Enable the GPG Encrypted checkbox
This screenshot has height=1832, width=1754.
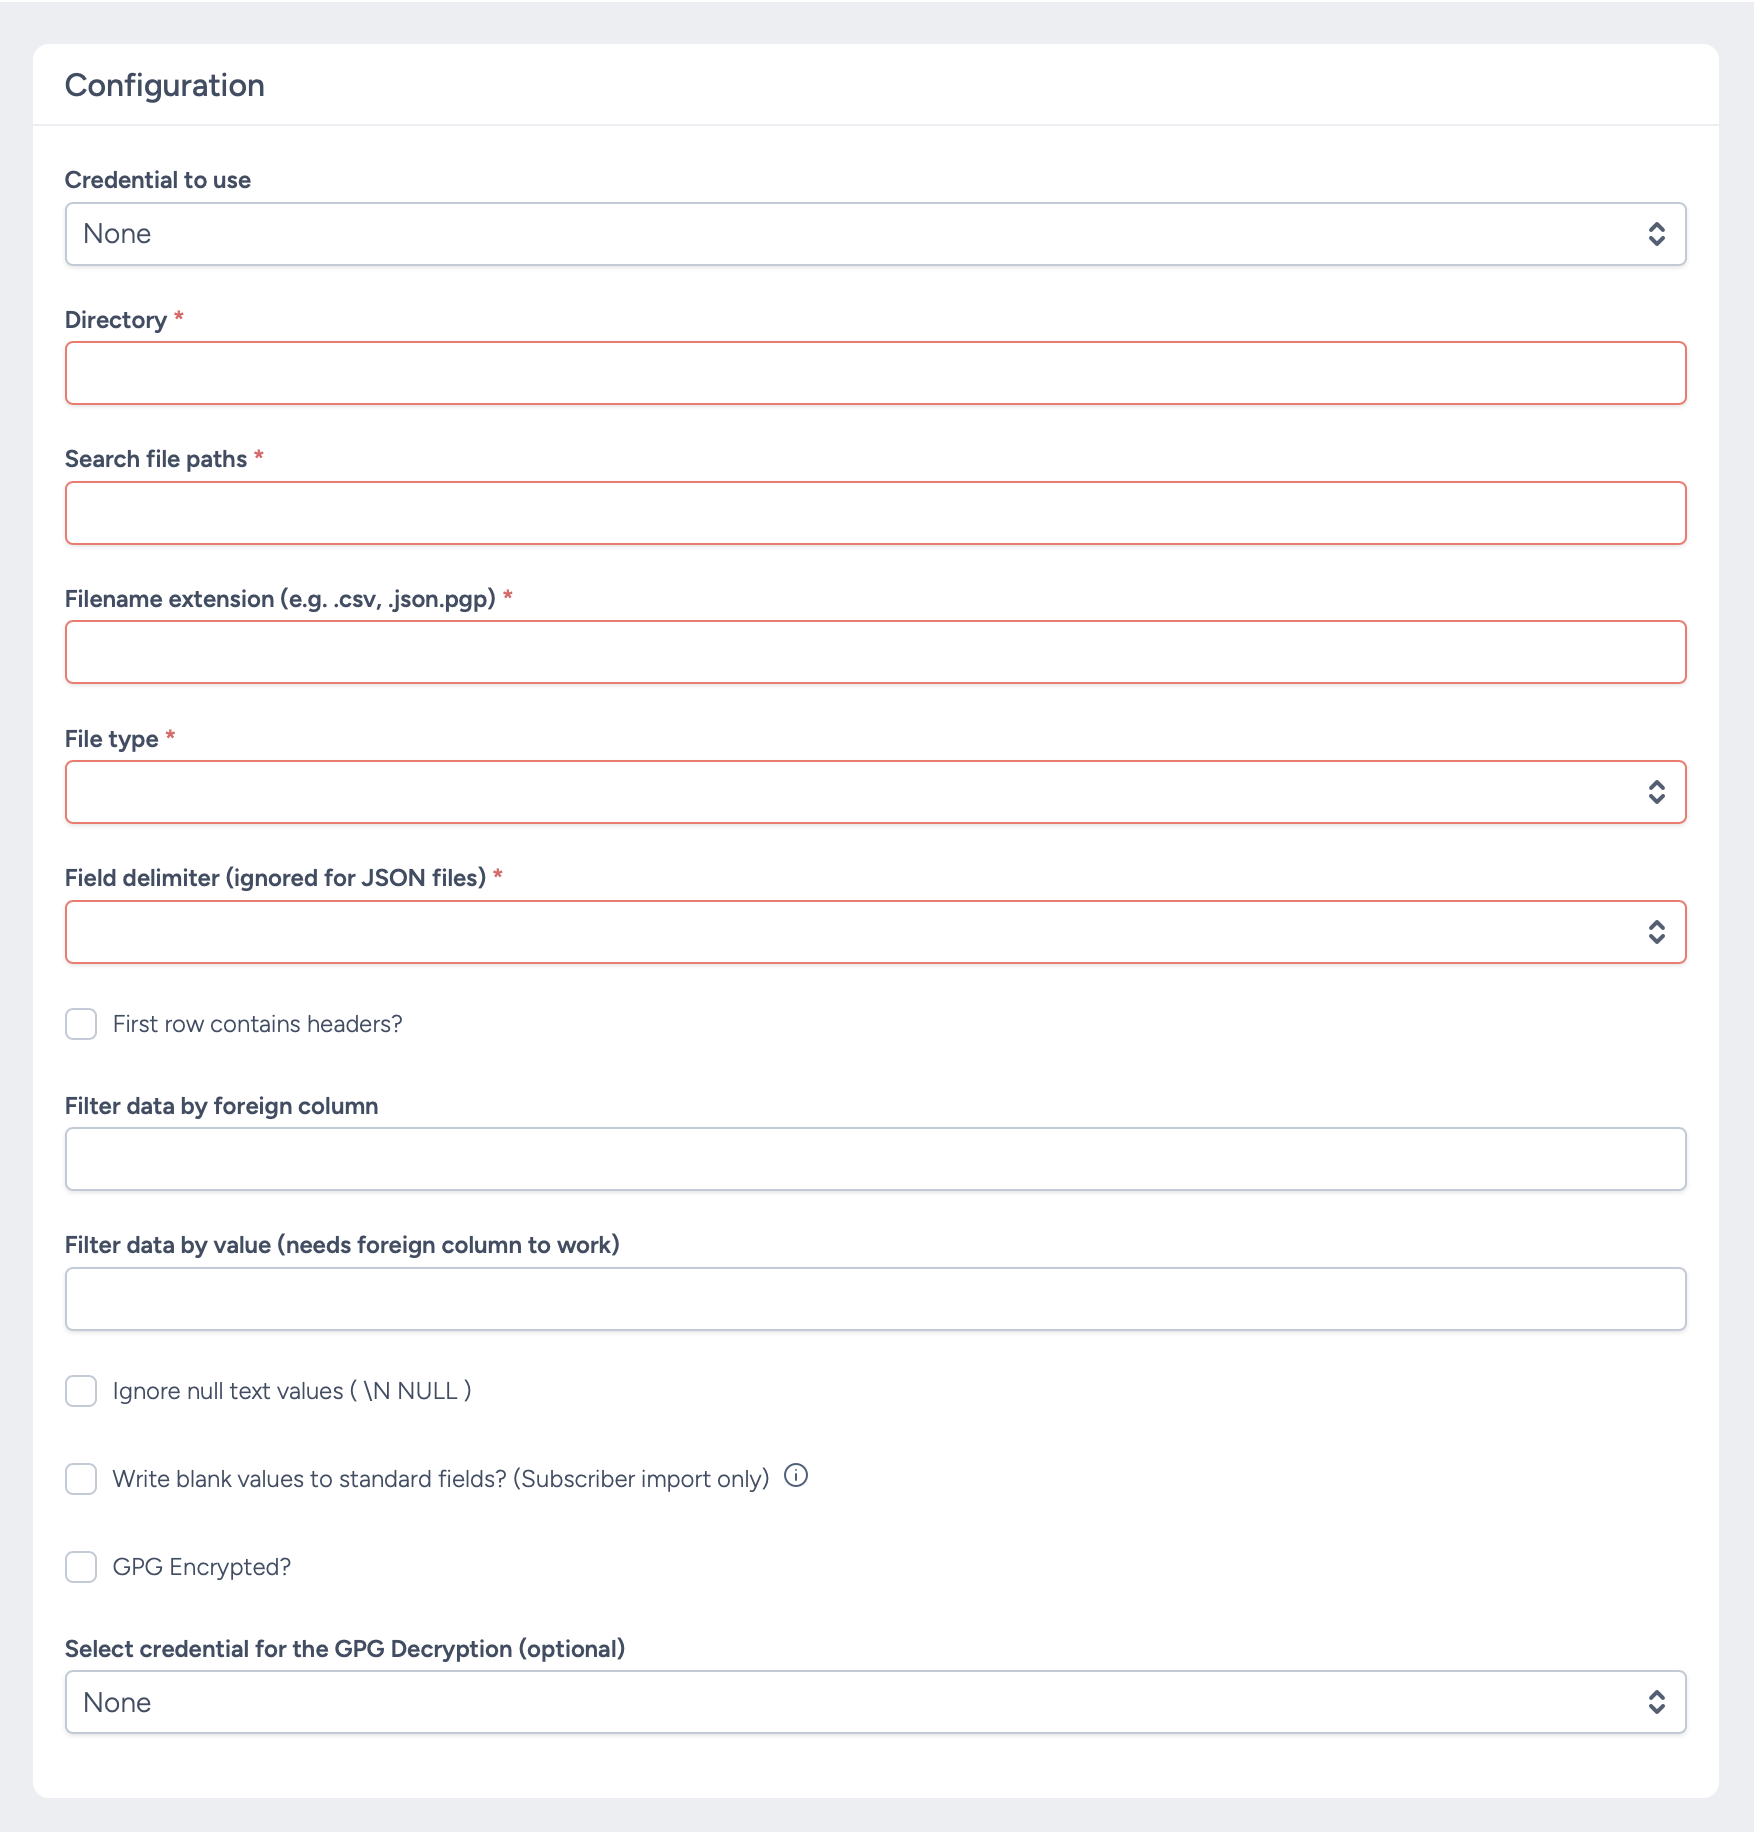coord(81,1567)
